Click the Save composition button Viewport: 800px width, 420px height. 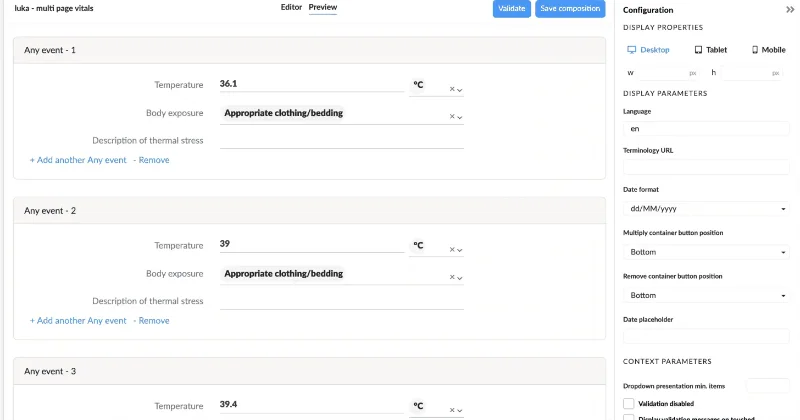570,9
